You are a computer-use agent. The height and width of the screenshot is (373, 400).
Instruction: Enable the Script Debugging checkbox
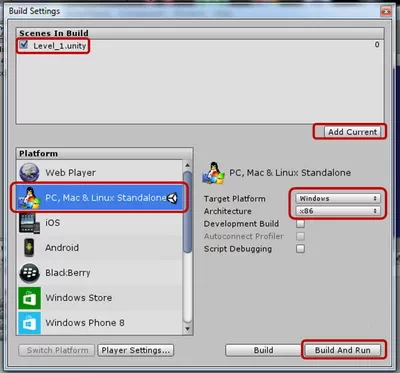[x=300, y=249]
